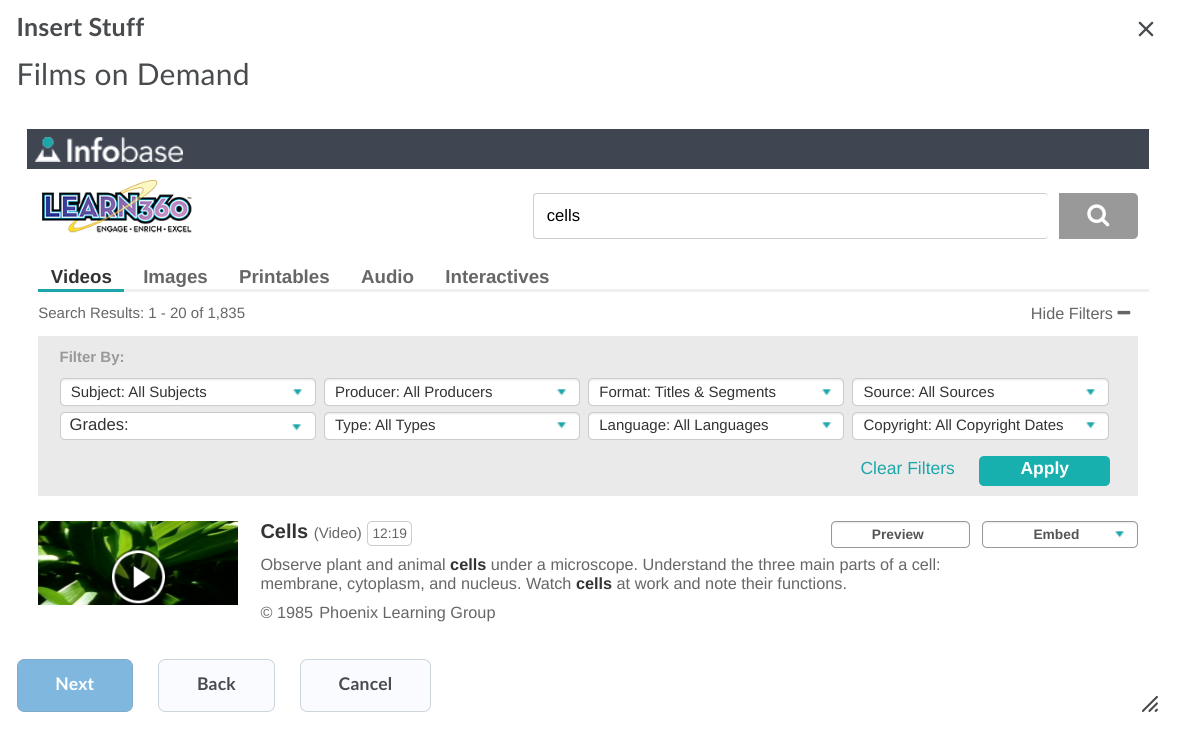Viewport: 1183px width, 729px height.
Task: Play the Cells video thumbnail
Action: 138,576
